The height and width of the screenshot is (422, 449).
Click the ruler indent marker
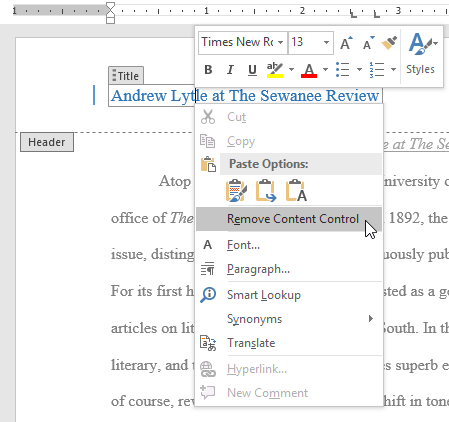(110, 13)
